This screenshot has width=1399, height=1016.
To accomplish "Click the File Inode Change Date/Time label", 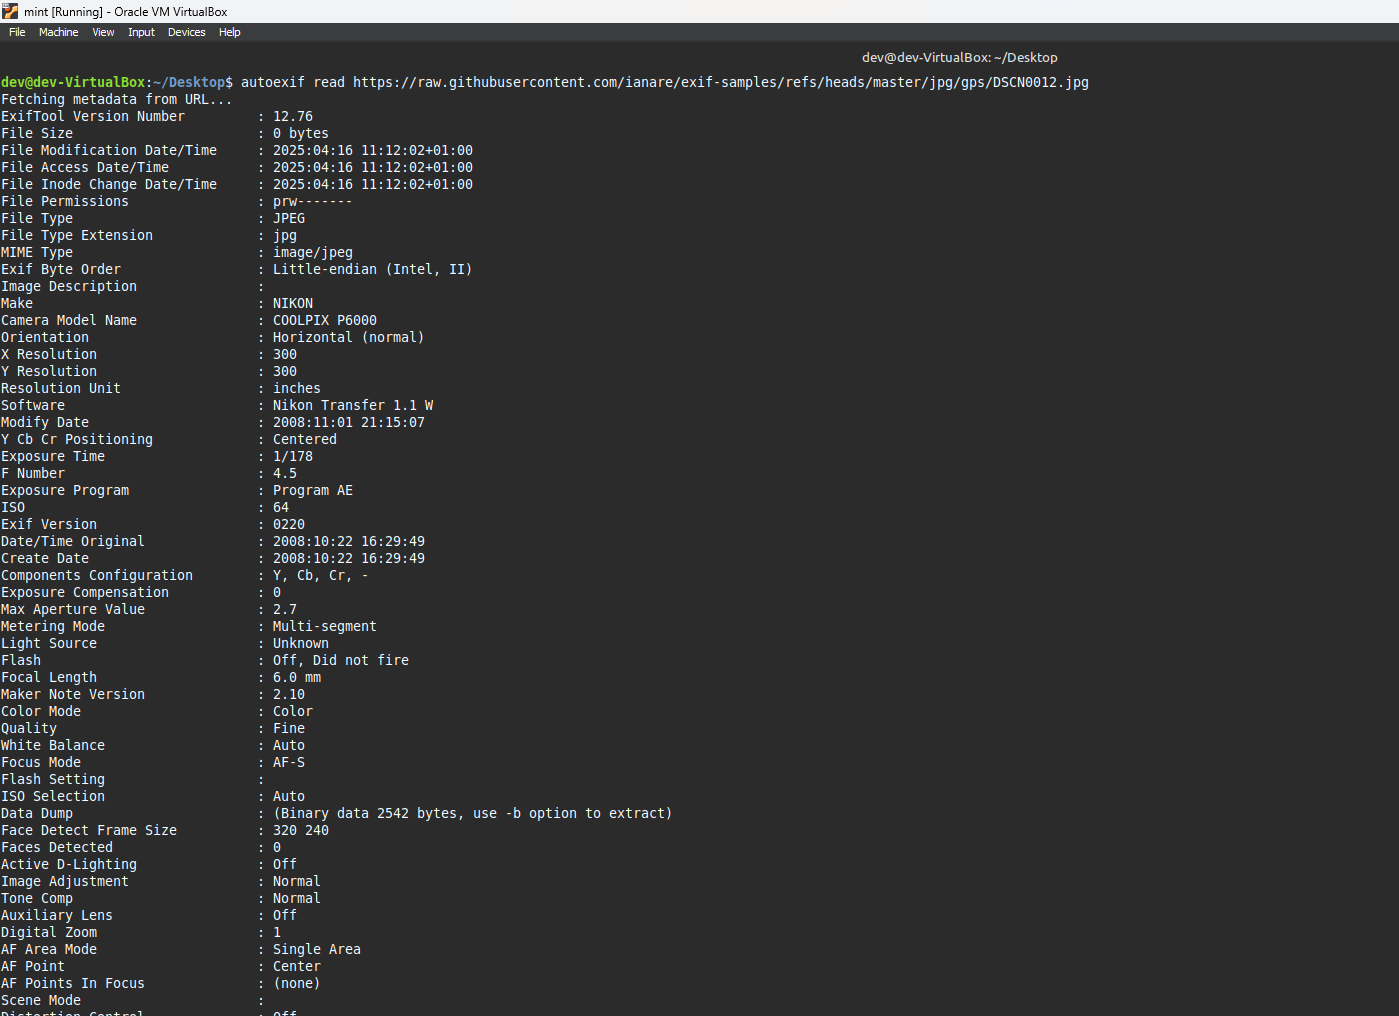I will (109, 184).
